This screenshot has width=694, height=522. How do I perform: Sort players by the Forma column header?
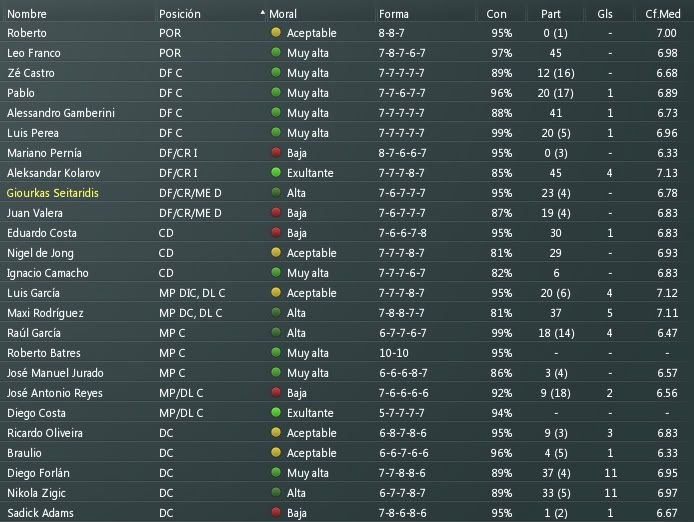[x=393, y=14]
